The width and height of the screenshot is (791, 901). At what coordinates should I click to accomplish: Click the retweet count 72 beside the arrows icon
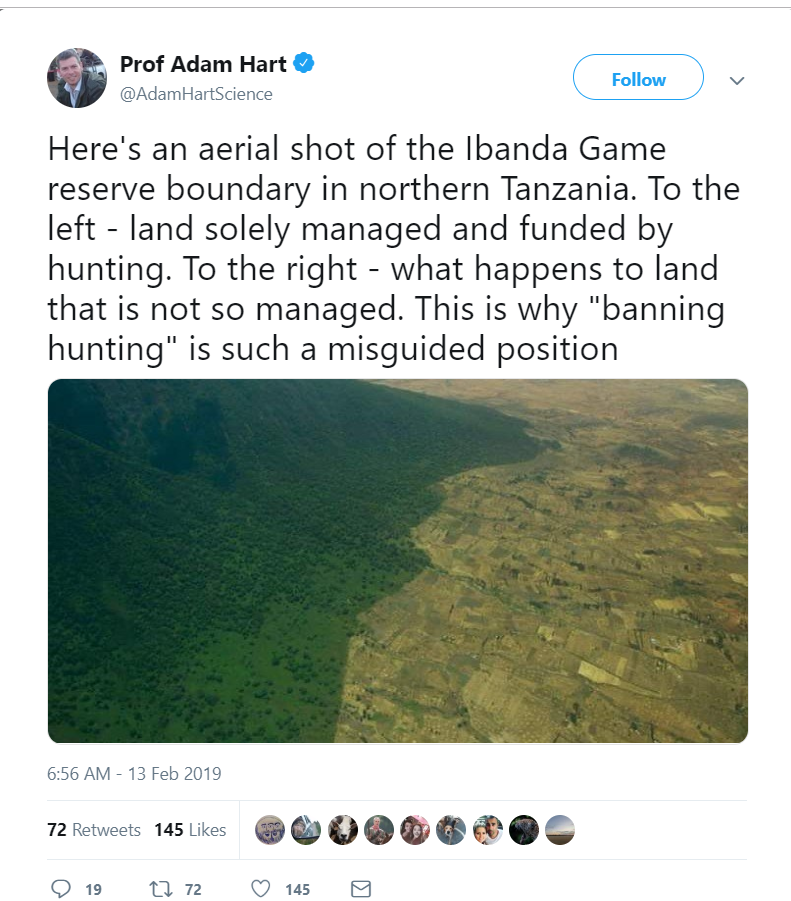point(190,889)
